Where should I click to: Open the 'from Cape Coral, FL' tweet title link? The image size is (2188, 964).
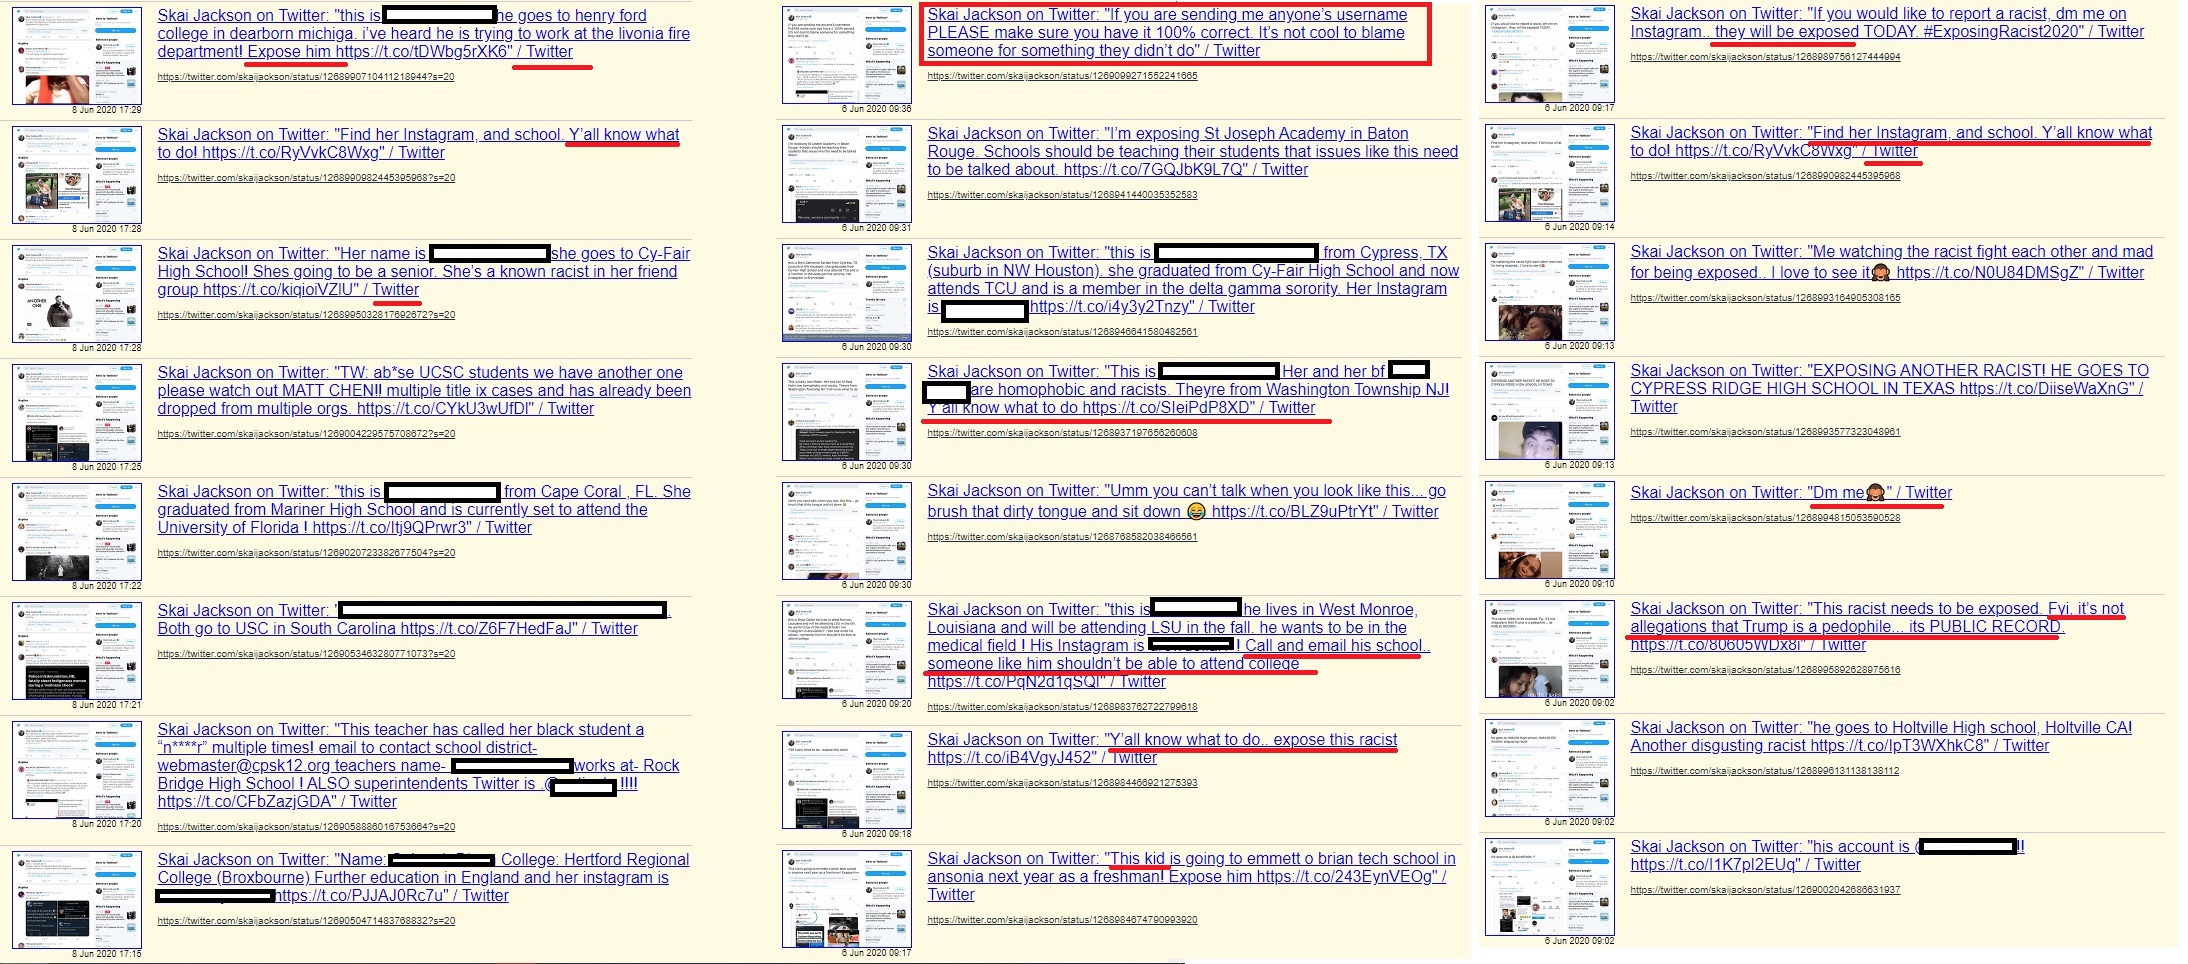point(423,509)
